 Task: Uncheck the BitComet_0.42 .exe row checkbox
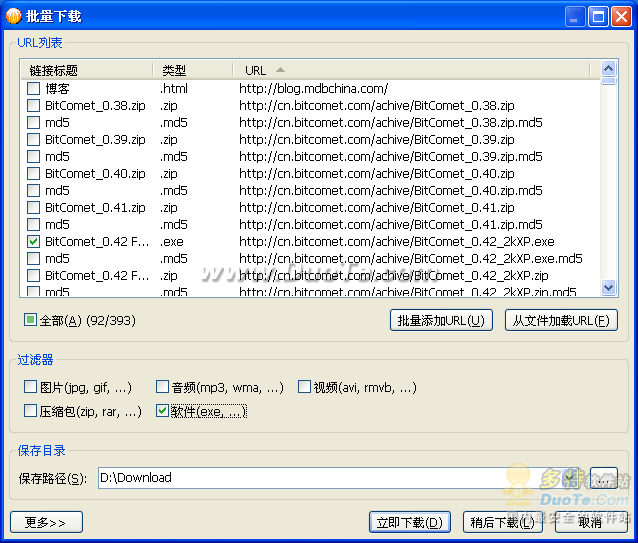click(x=33, y=242)
